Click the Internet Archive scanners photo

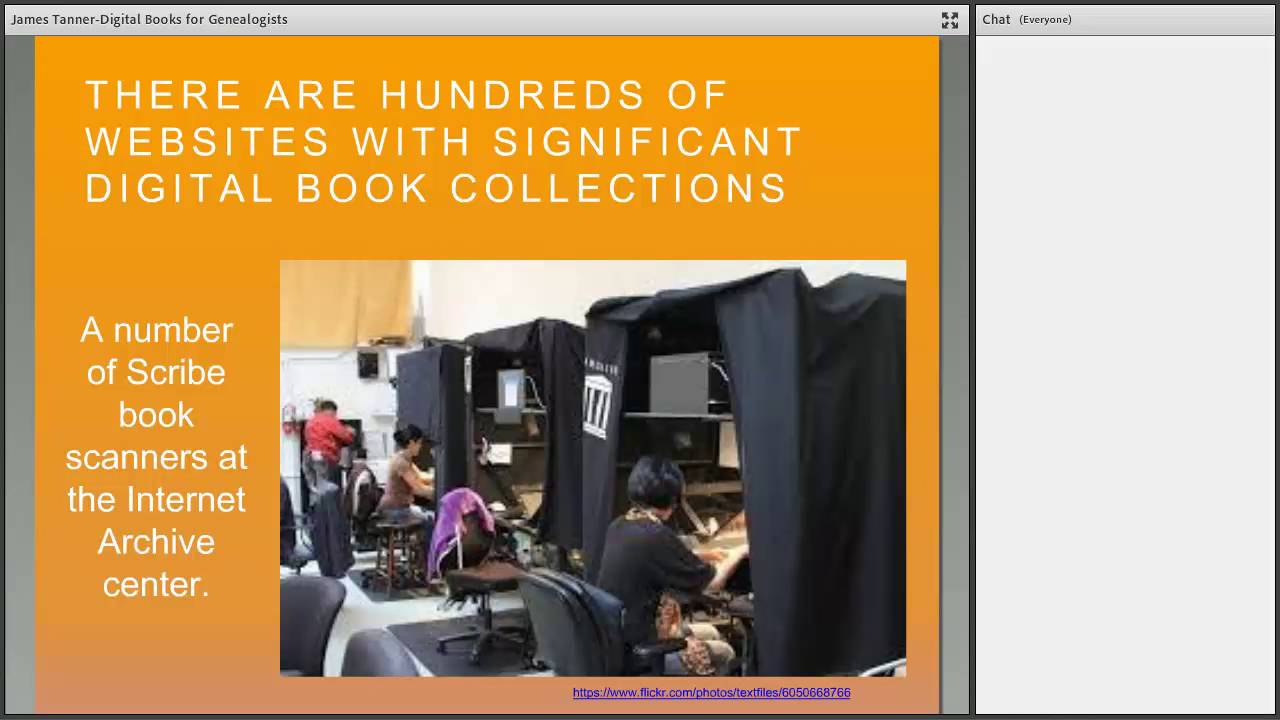(593, 468)
